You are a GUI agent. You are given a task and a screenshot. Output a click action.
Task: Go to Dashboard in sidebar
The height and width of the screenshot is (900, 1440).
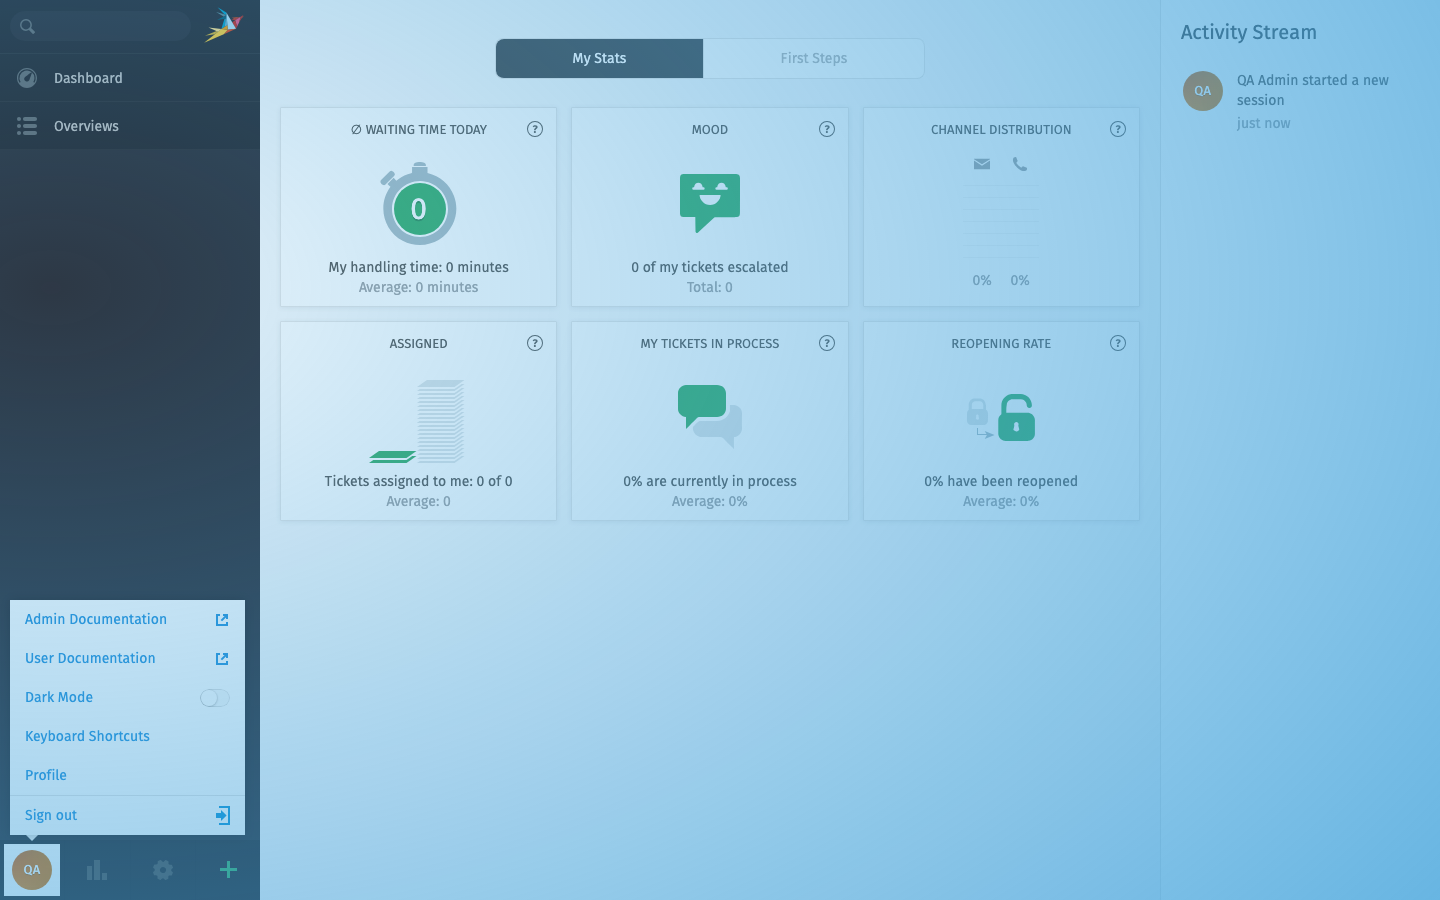point(130,78)
